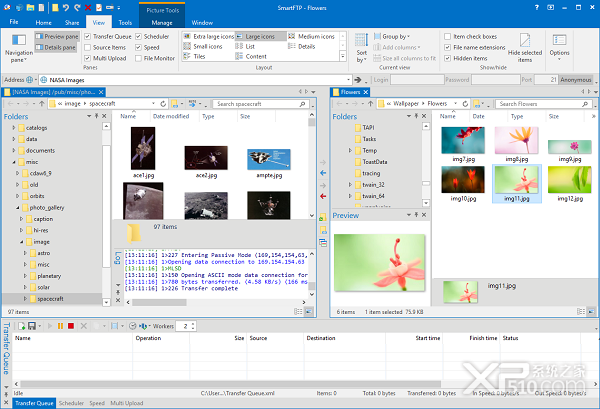The height and width of the screenshot is (409, 600).
Task: Enable the File Monitor checkbox
Action: [138, 58]
